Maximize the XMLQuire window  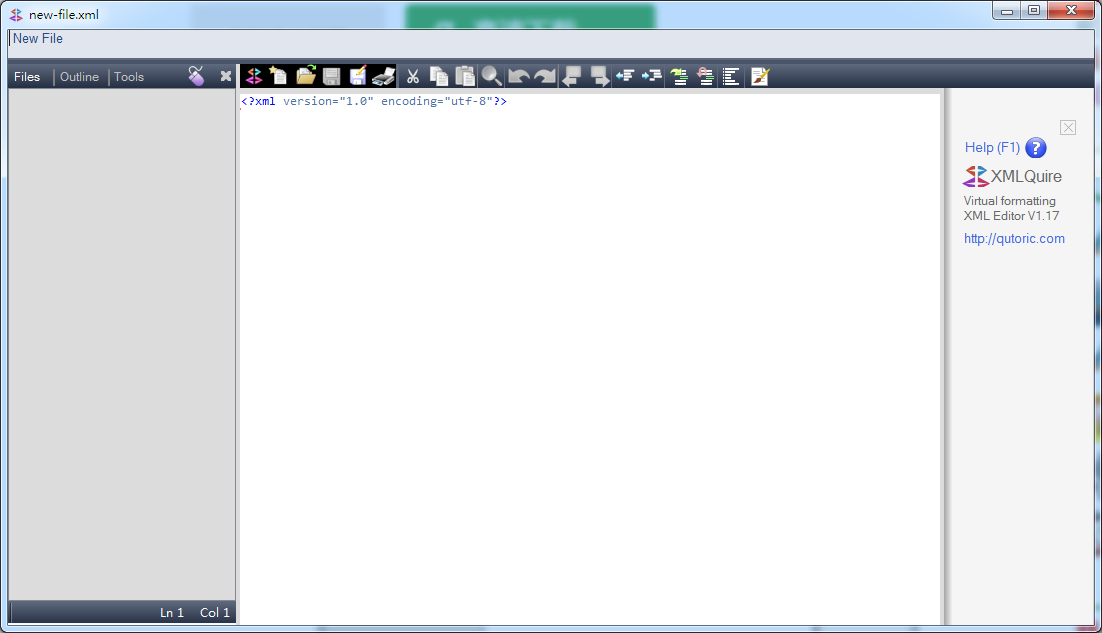1034,11
